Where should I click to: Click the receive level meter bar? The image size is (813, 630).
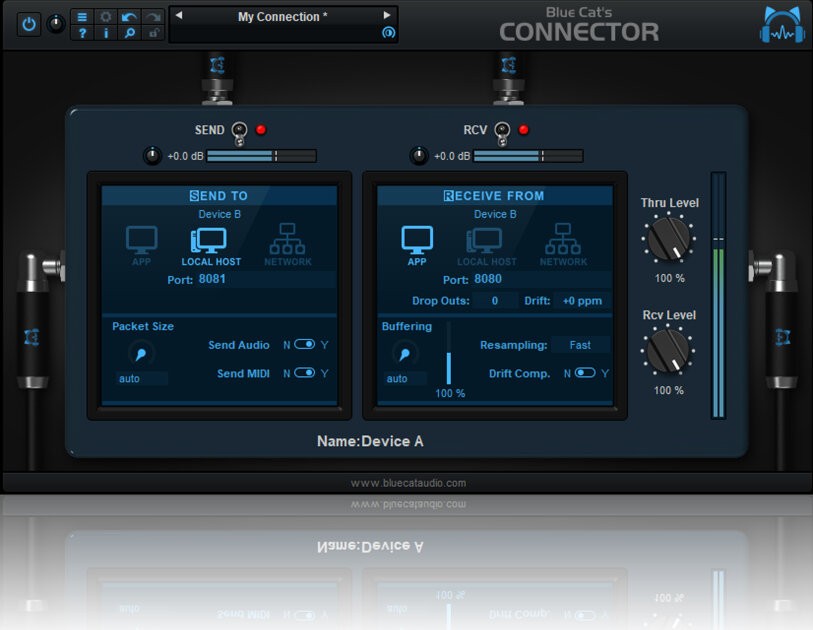click(528, 156)
